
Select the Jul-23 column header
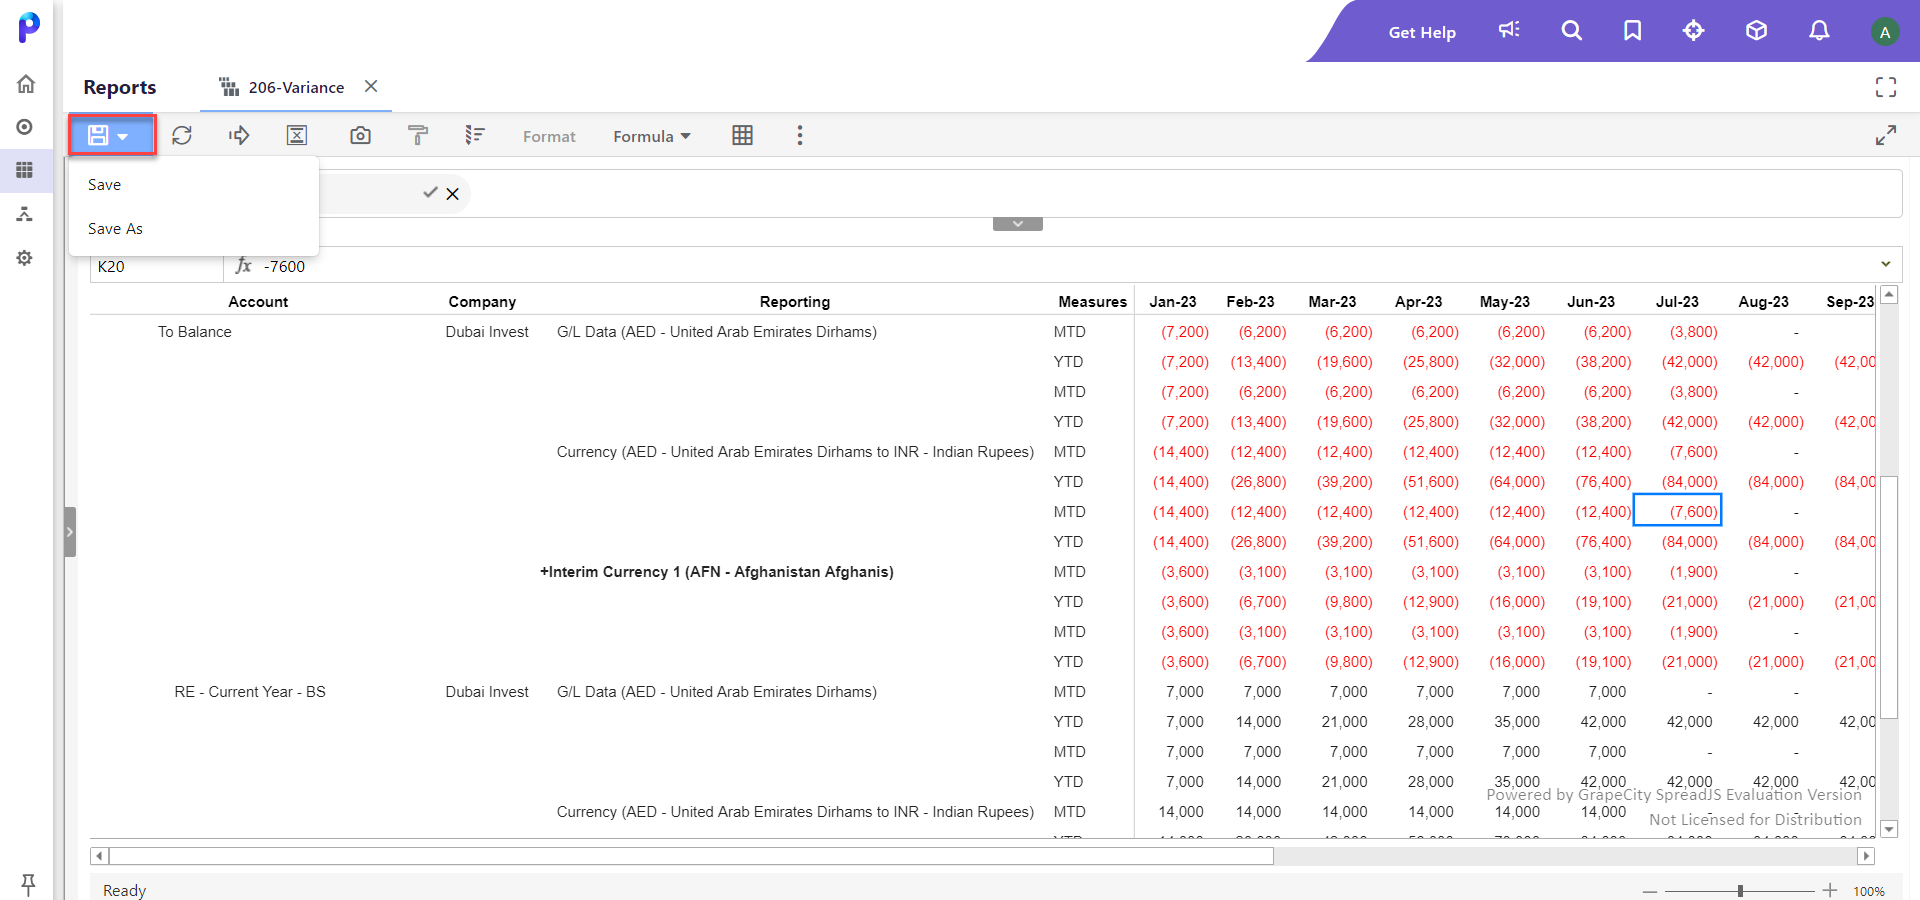[x=1677, y=302]
